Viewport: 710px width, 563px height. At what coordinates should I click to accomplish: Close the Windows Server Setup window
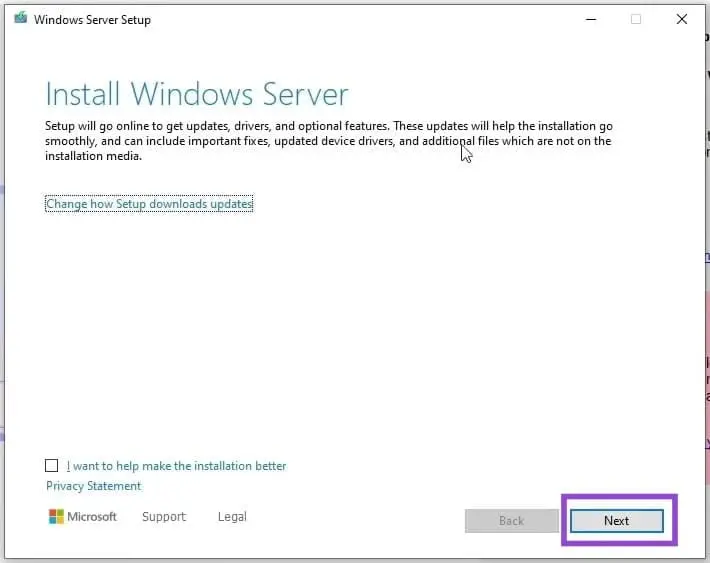[681, 19]
